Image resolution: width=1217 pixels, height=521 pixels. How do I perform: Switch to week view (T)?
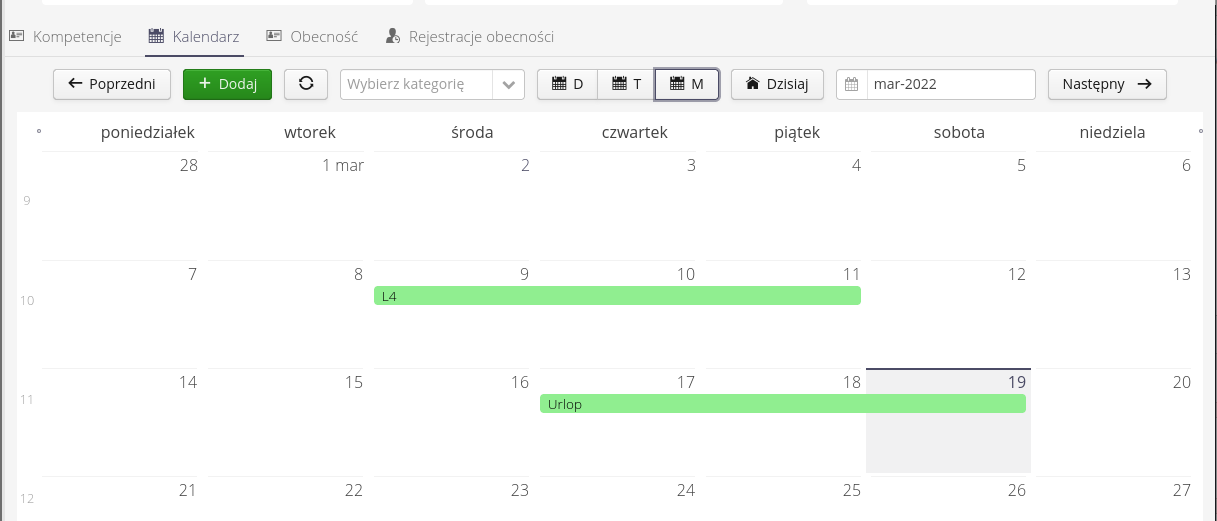pyautogui.click(x=626, y=84)
